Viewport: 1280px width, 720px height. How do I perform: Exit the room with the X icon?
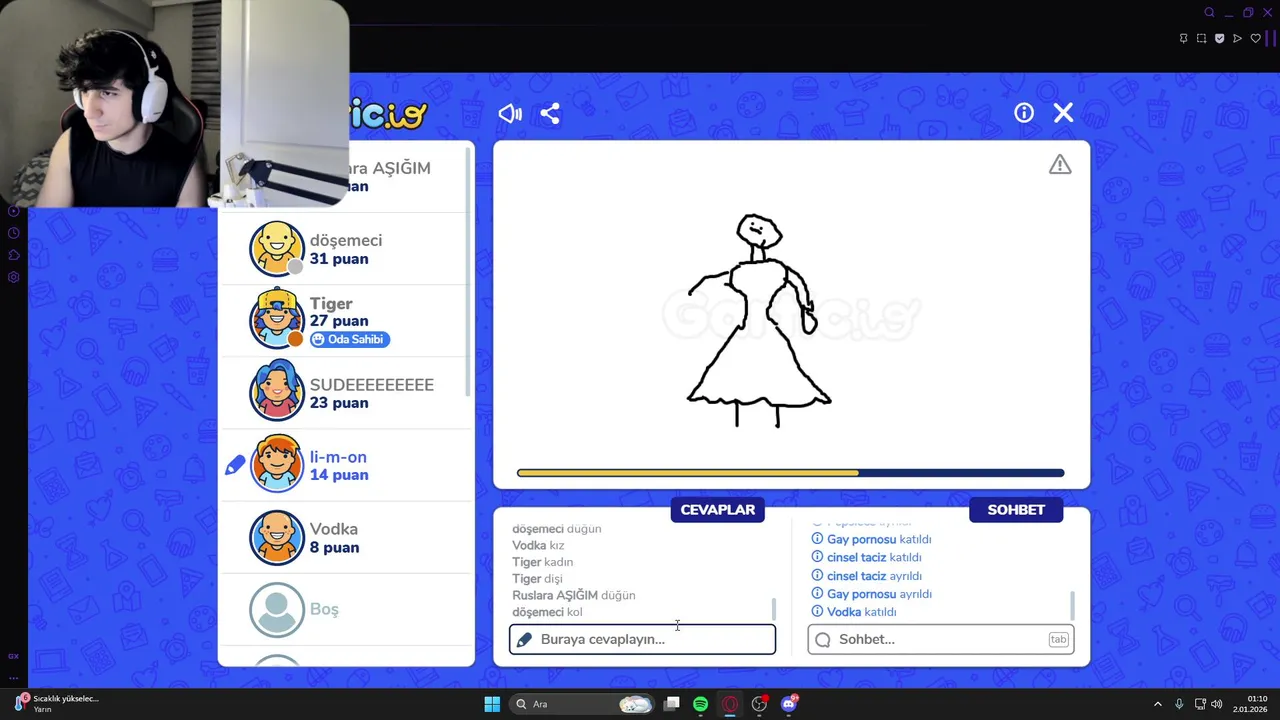pyautogui.click(x=1063, y=113)
